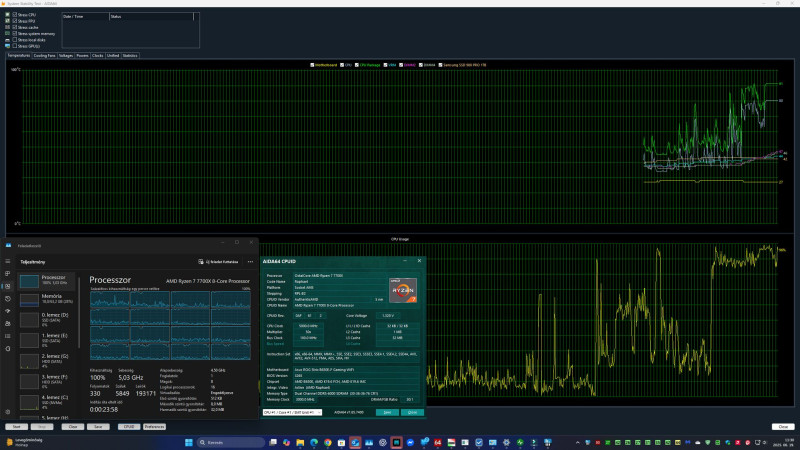This screenshot has height=450, width=800.
Task: Select 4. lemez (C:) in Task Manager
Action: [46, 402]
